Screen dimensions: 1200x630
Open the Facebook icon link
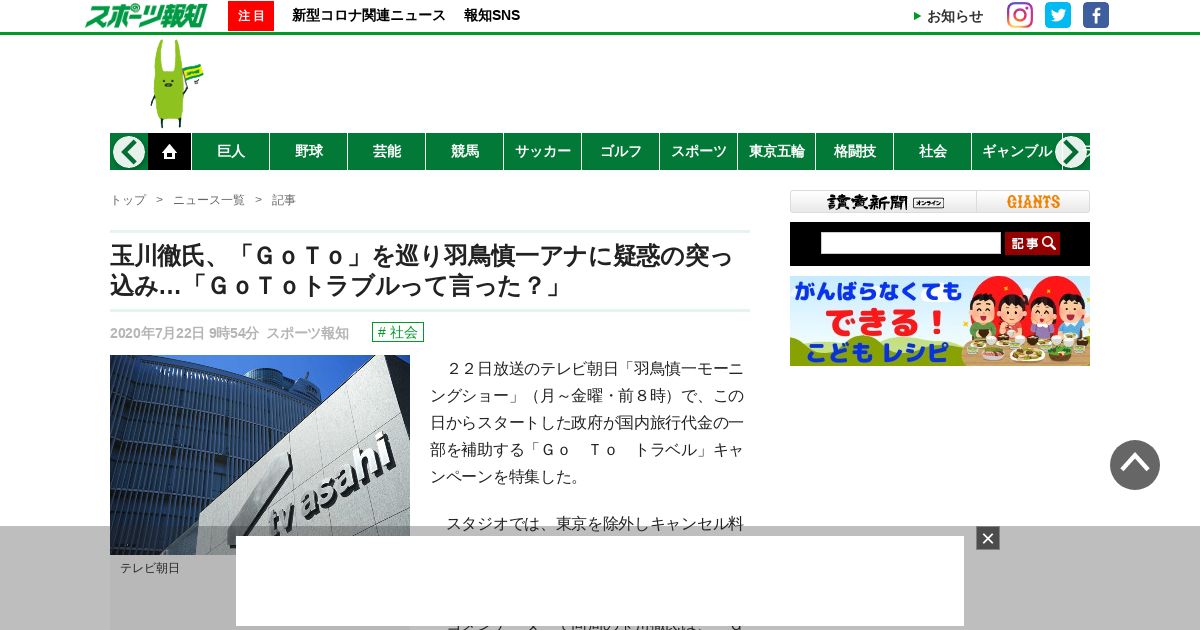pos(1096,15)
